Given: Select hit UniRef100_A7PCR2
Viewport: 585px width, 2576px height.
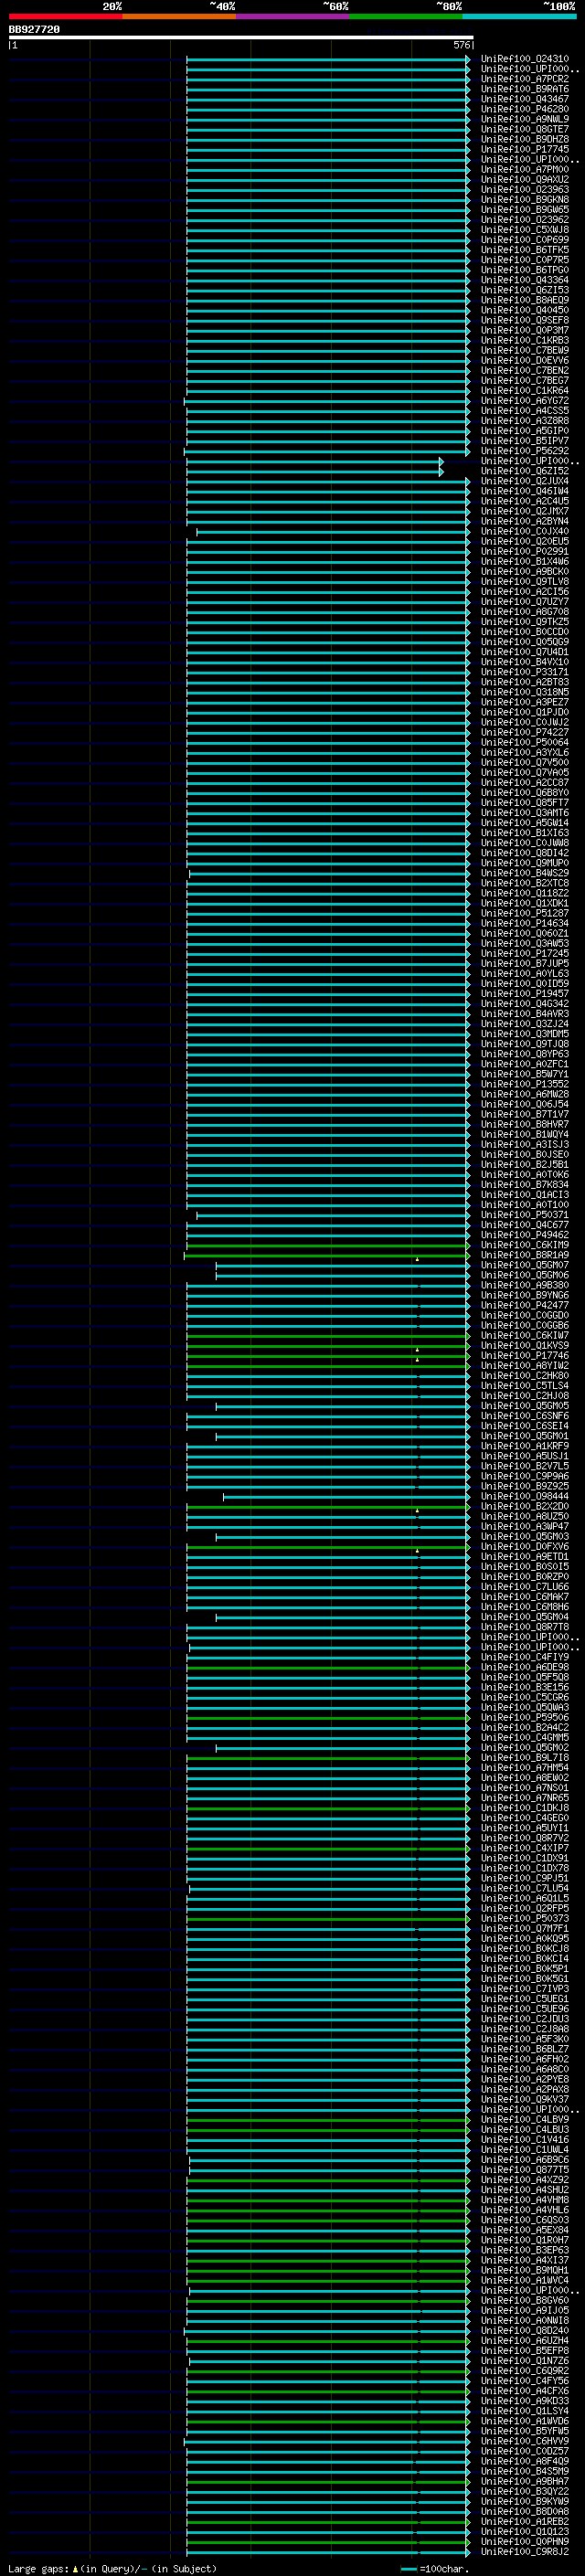Looking at the screenshot, I should (525, 79).
